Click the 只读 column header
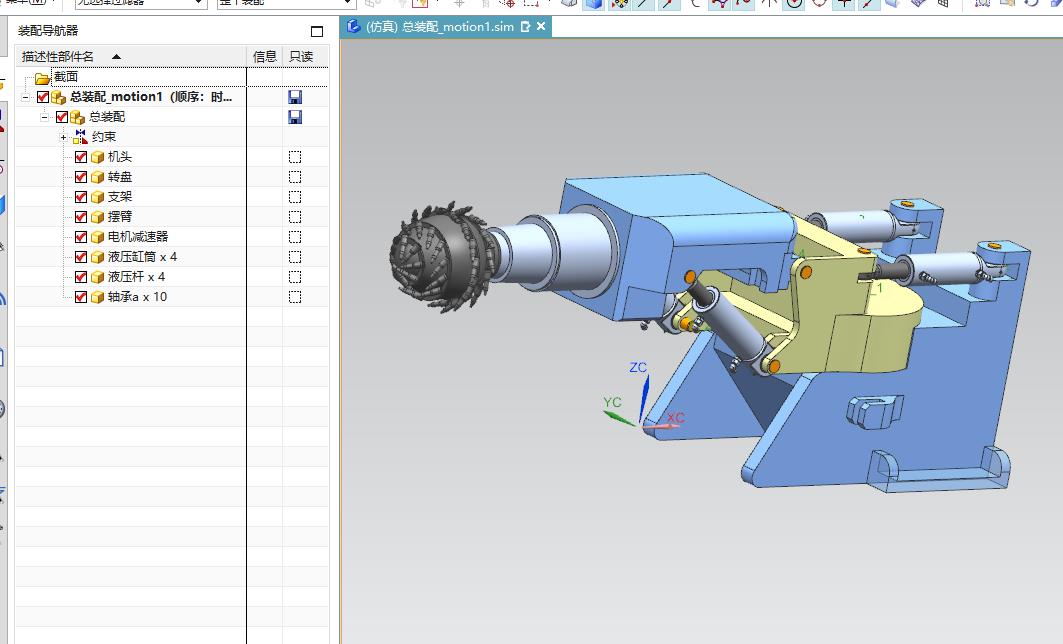 coord(301,56)
